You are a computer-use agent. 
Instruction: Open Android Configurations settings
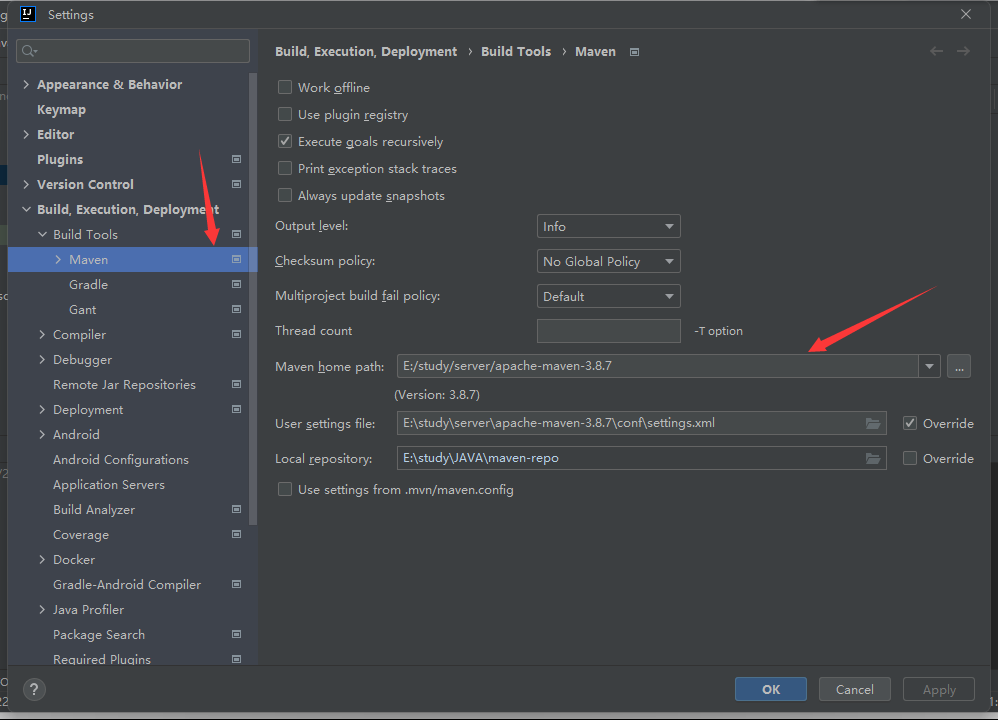click(121, 460)
